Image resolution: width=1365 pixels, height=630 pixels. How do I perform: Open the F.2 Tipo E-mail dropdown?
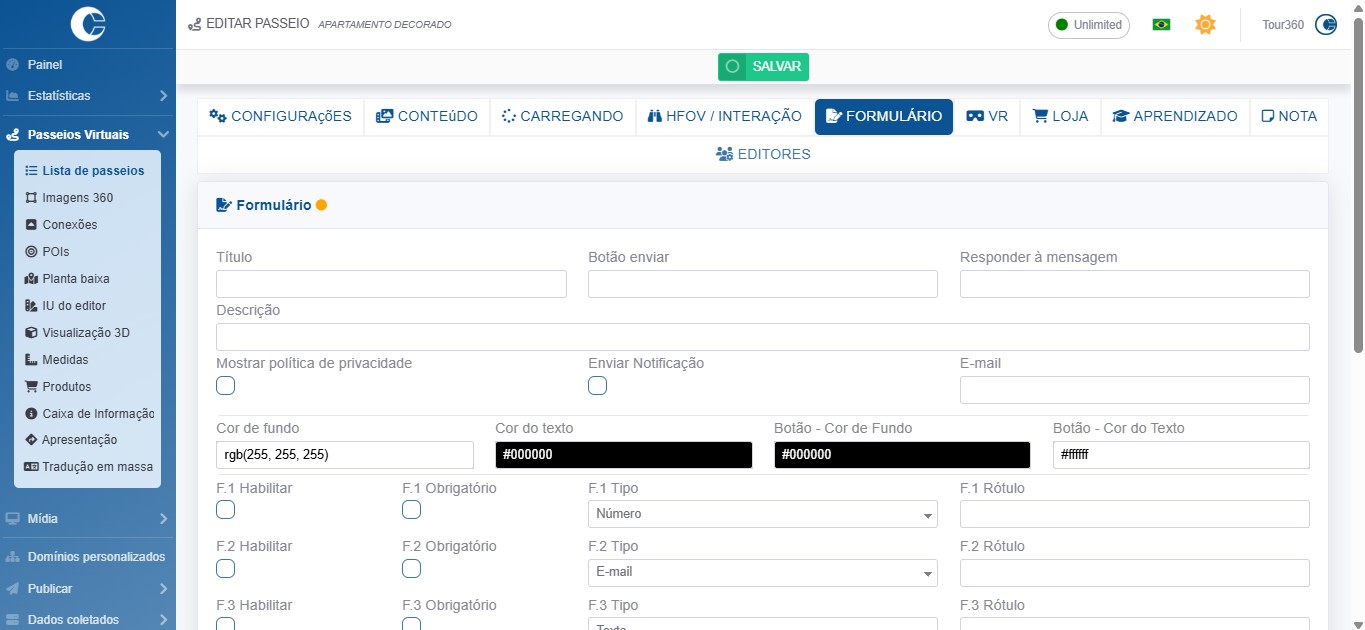coord(762,573)
